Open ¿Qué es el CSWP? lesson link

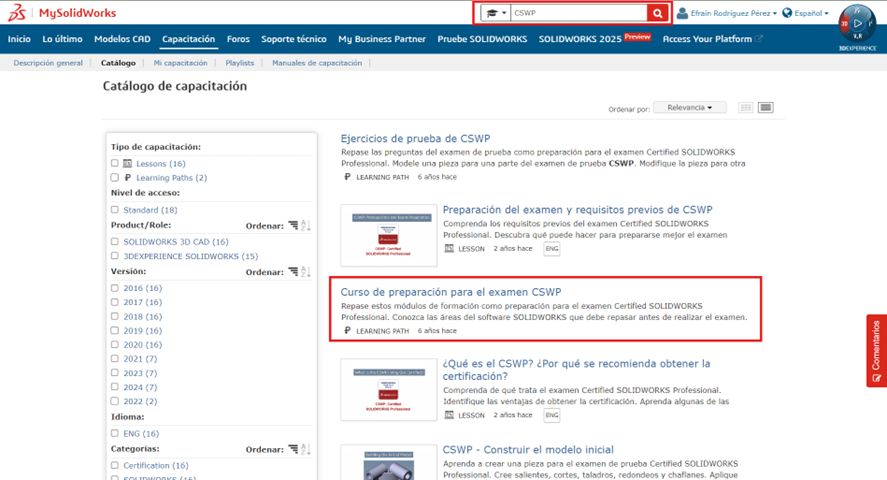click(576, 370)
